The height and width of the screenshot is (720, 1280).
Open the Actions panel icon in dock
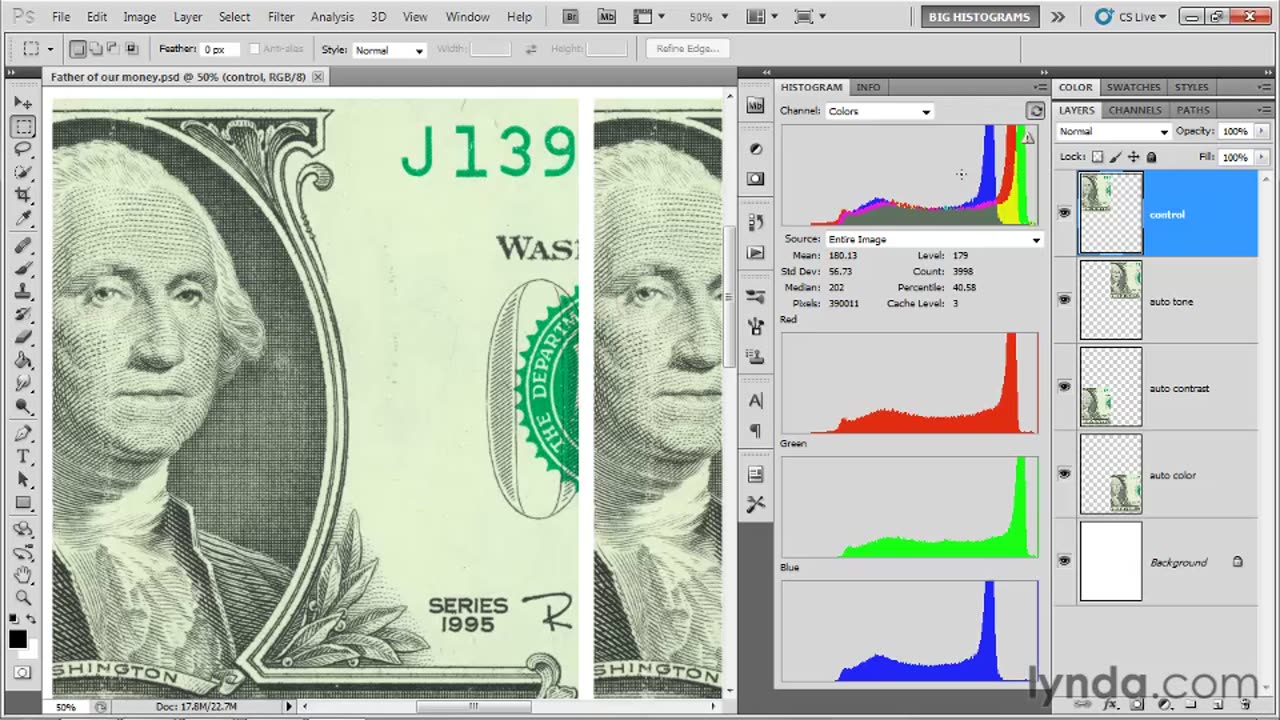pos(756,253)
